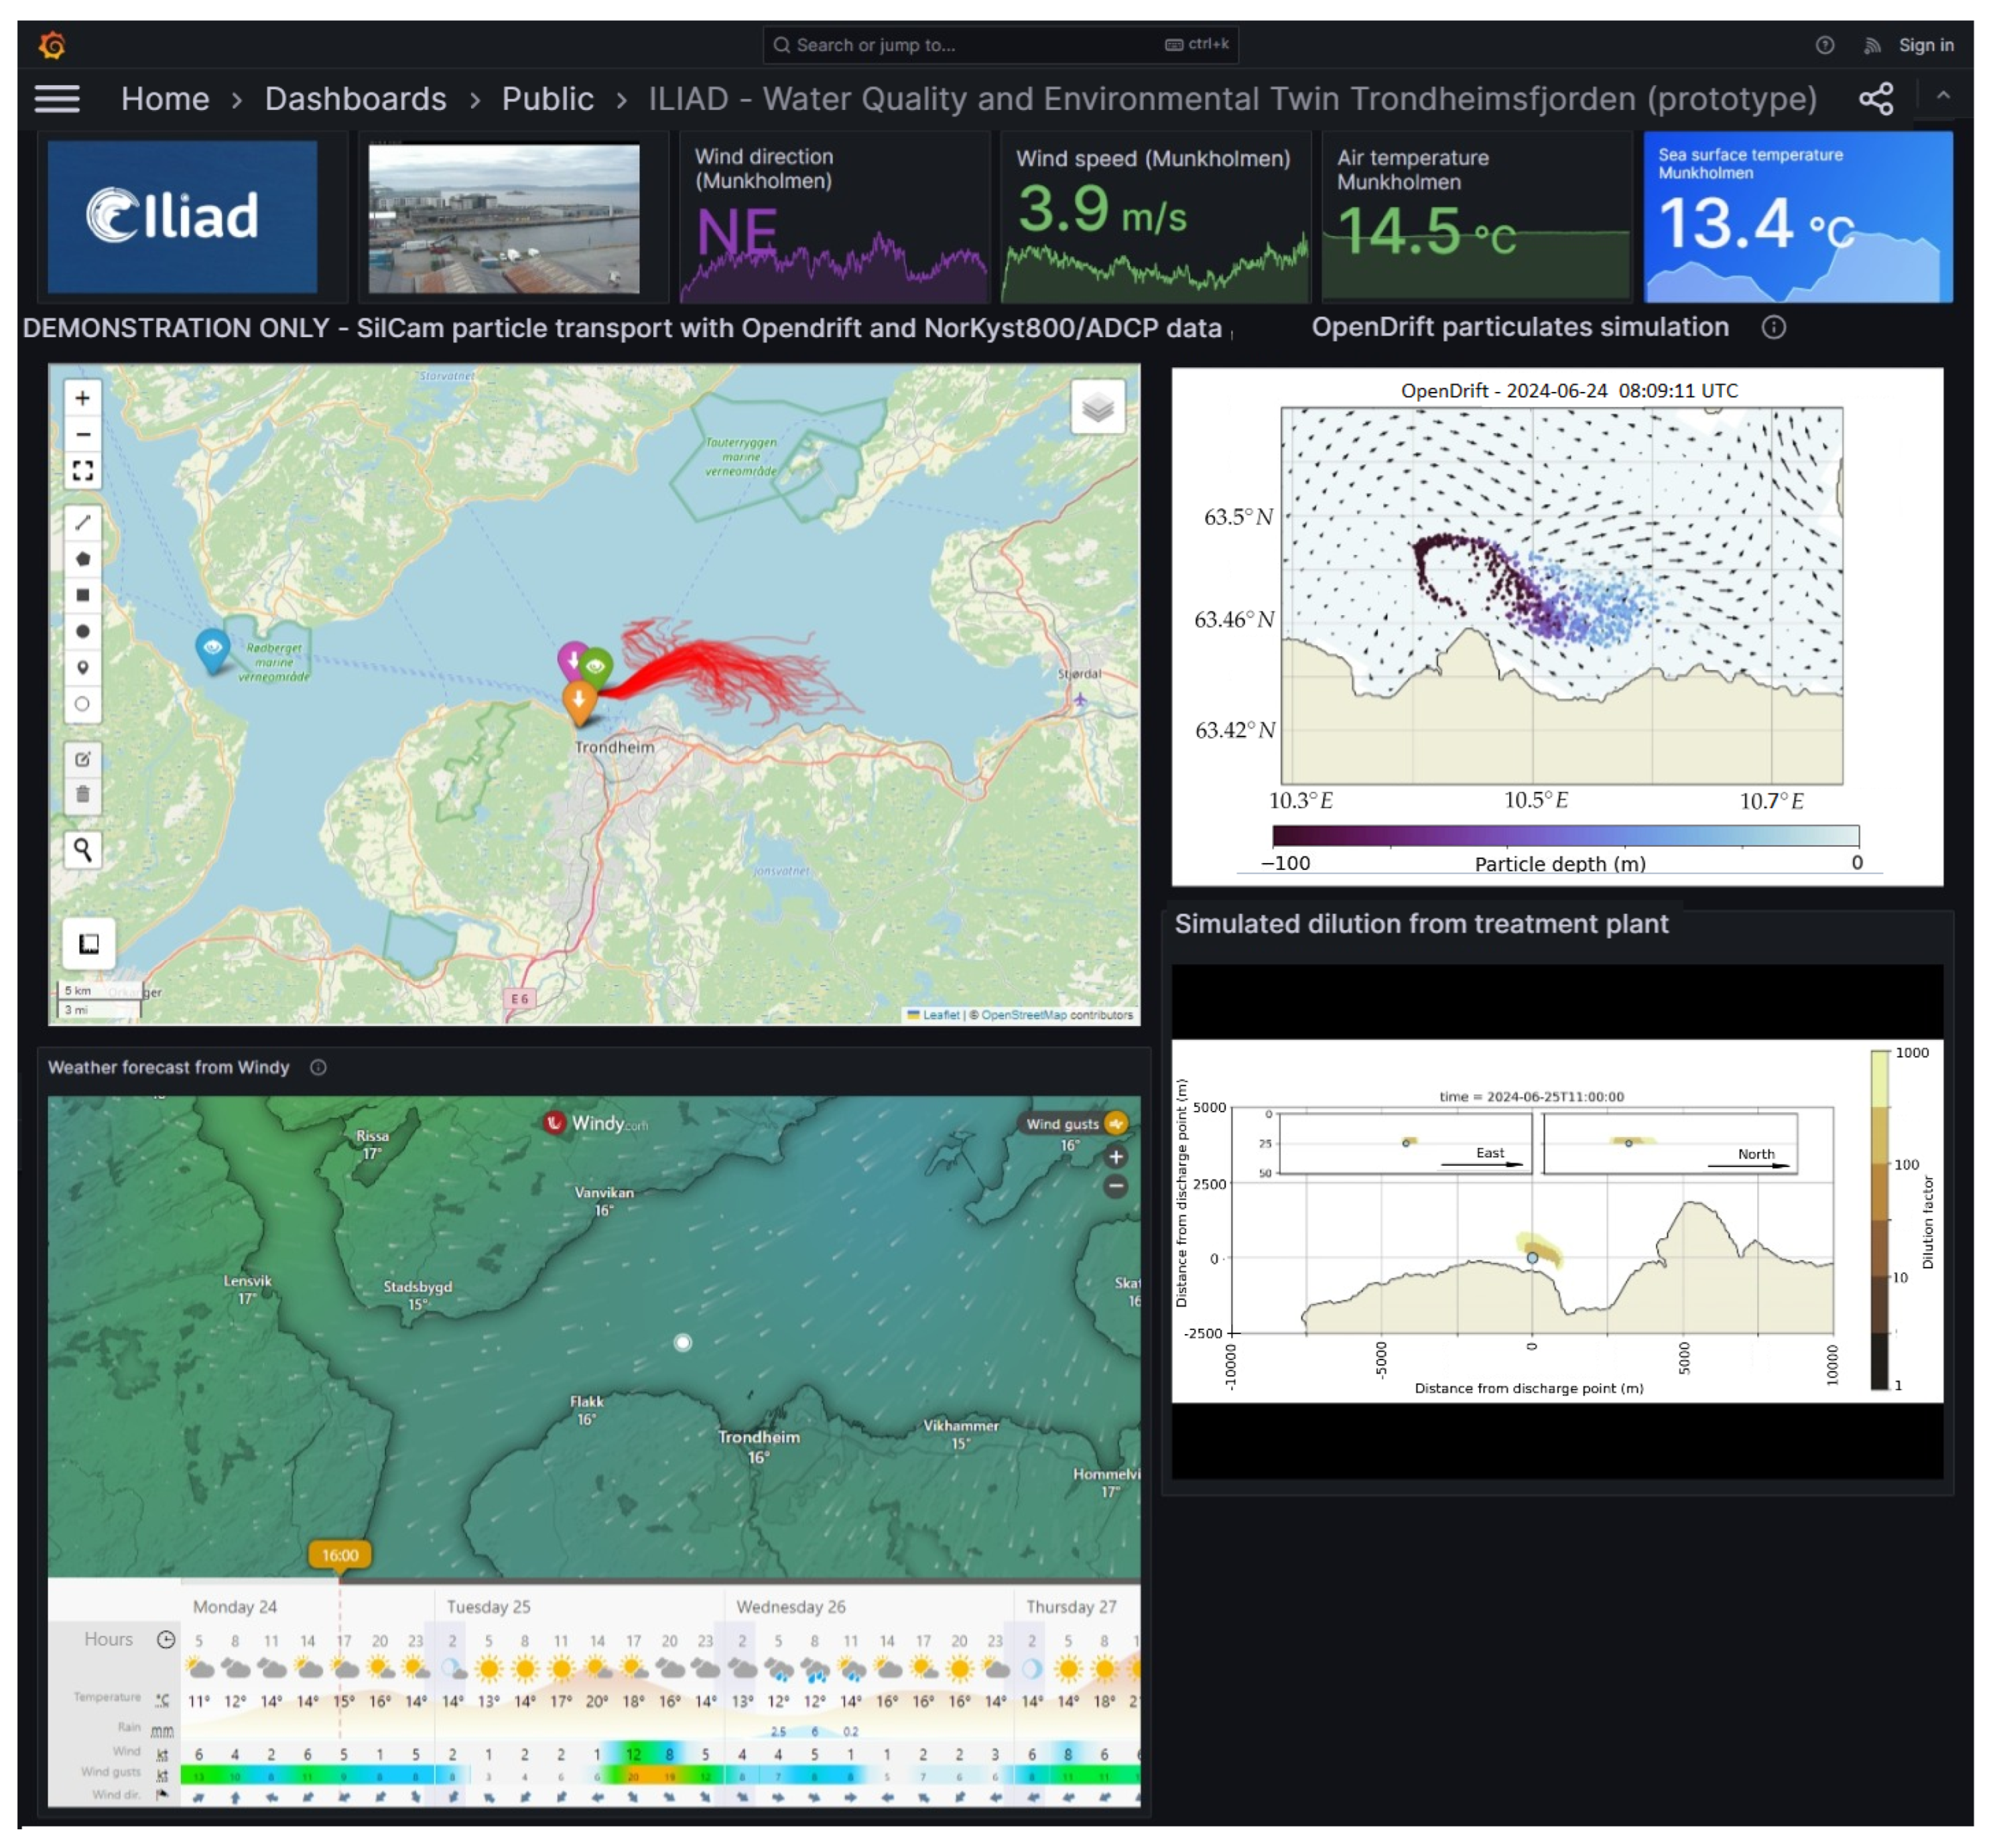
Task: Open the measure ruler tool on map
Action: tap(89, 943)
